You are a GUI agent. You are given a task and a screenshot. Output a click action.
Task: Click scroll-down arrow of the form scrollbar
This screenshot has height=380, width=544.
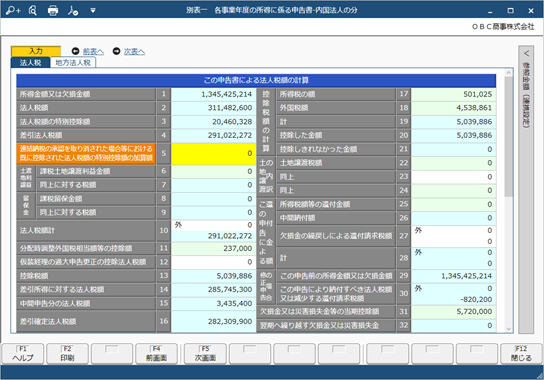click(x=509, y=329)
